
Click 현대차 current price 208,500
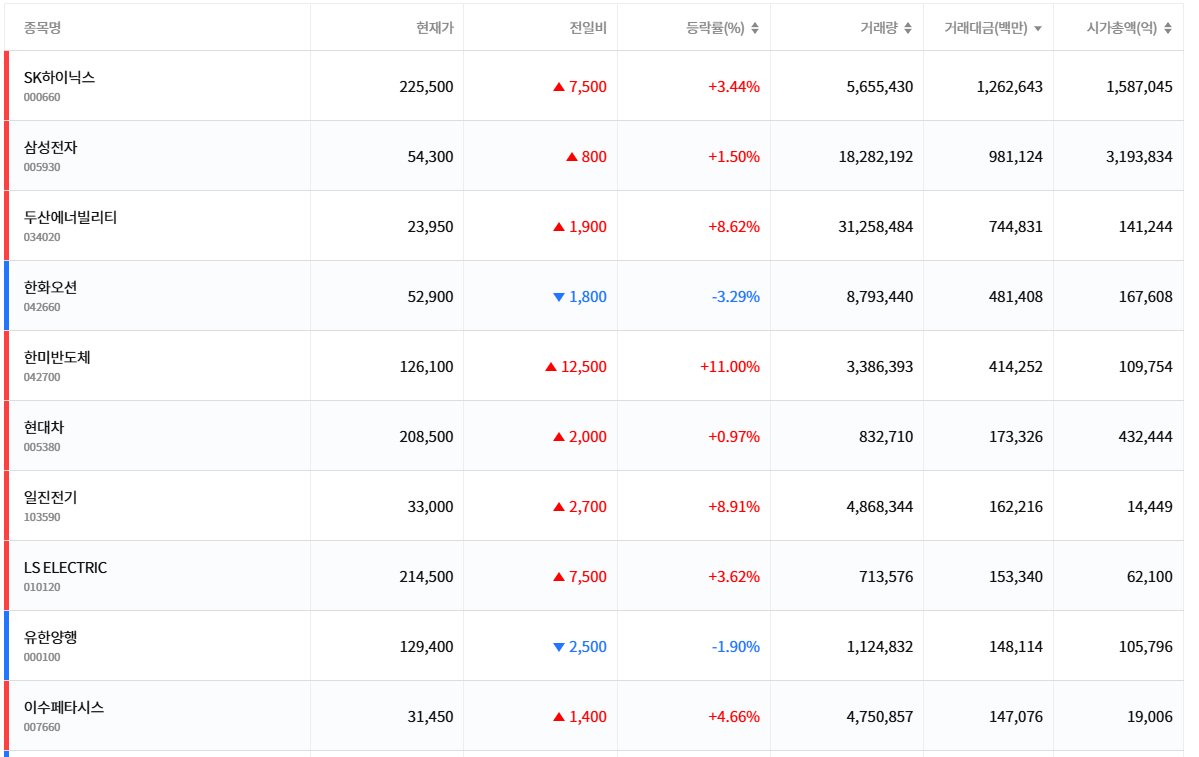(x=426, y=437)
